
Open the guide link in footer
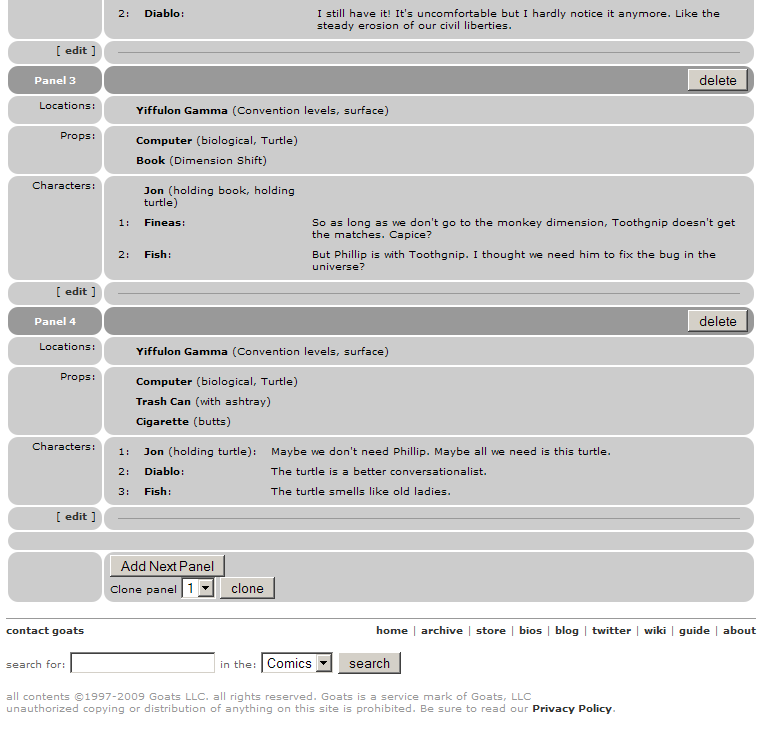pos(694,631)
